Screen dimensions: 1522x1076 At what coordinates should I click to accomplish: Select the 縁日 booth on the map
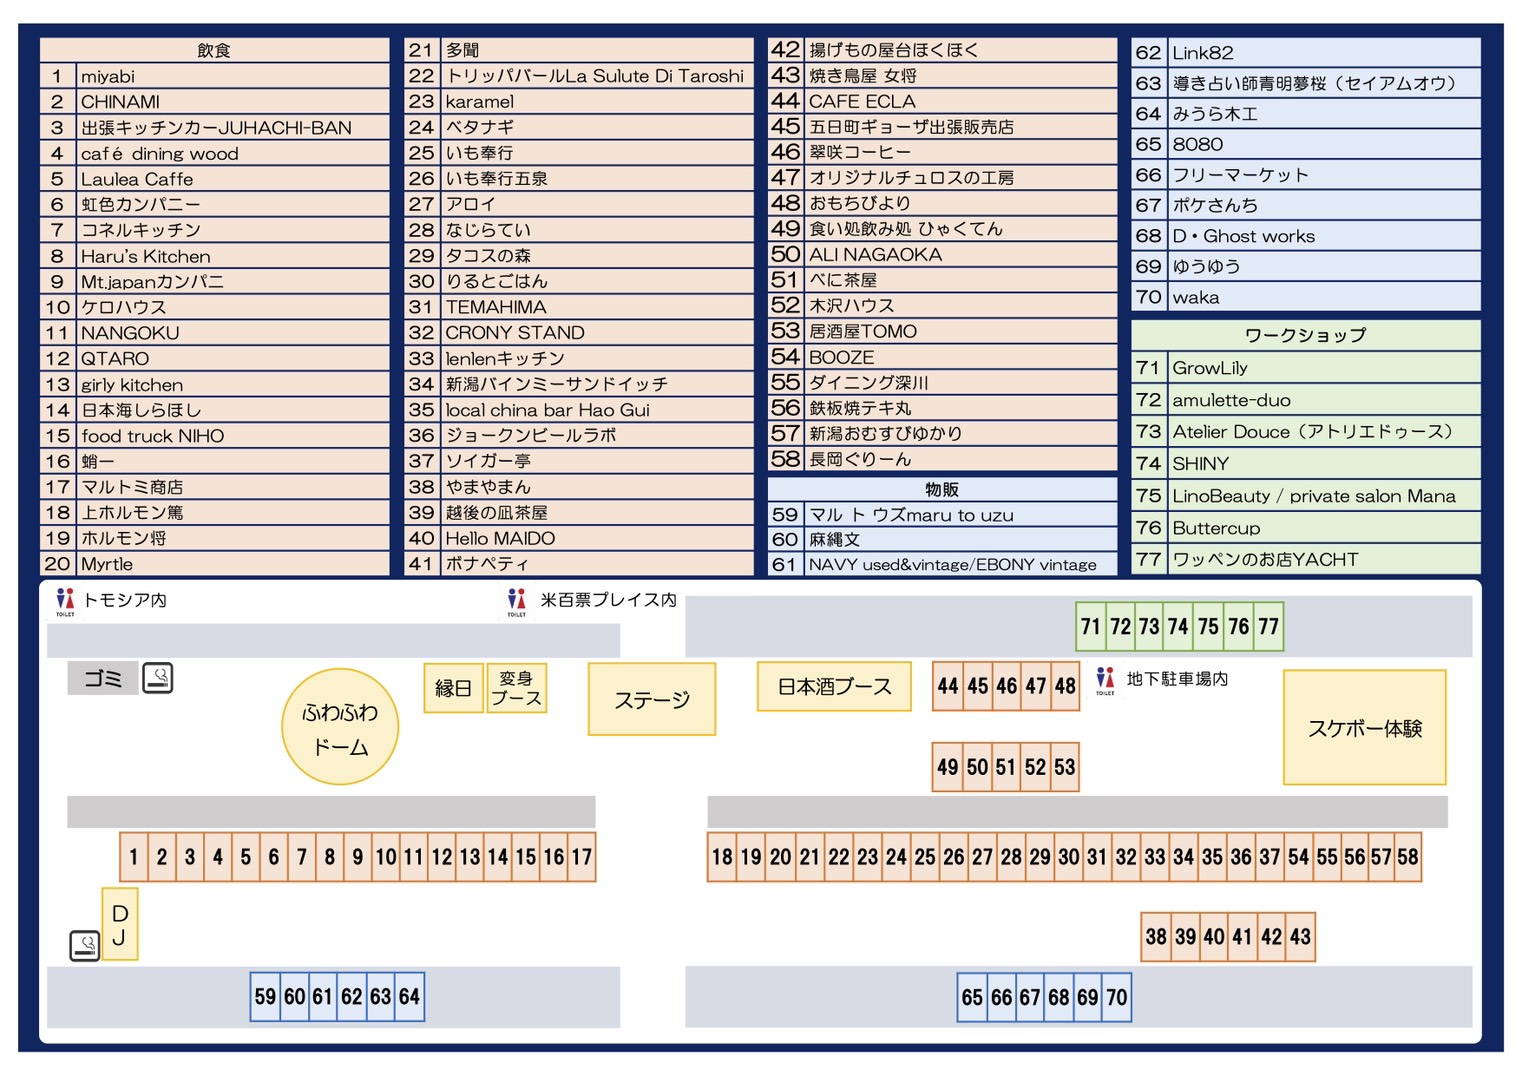(453, 688)
